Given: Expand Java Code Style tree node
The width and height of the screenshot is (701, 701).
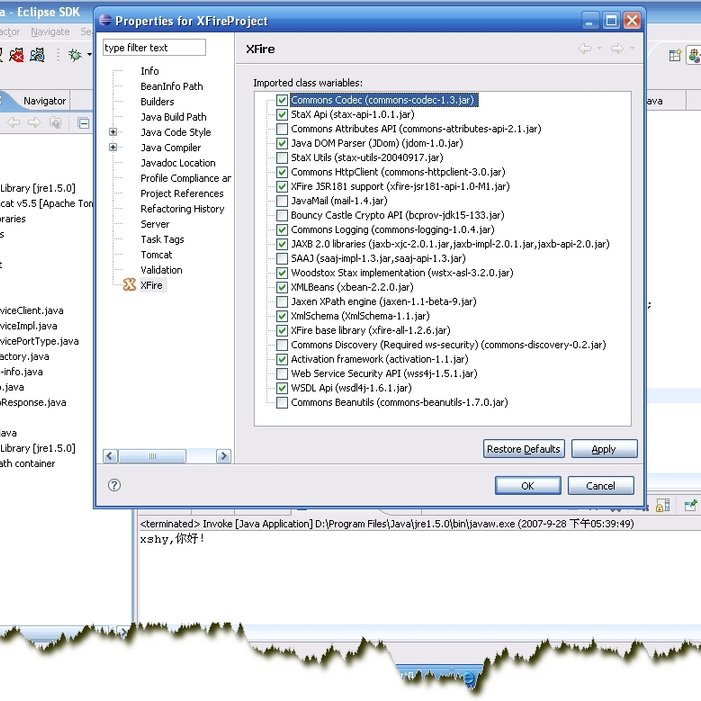Looking at the screenshot, I should [113, 132].
